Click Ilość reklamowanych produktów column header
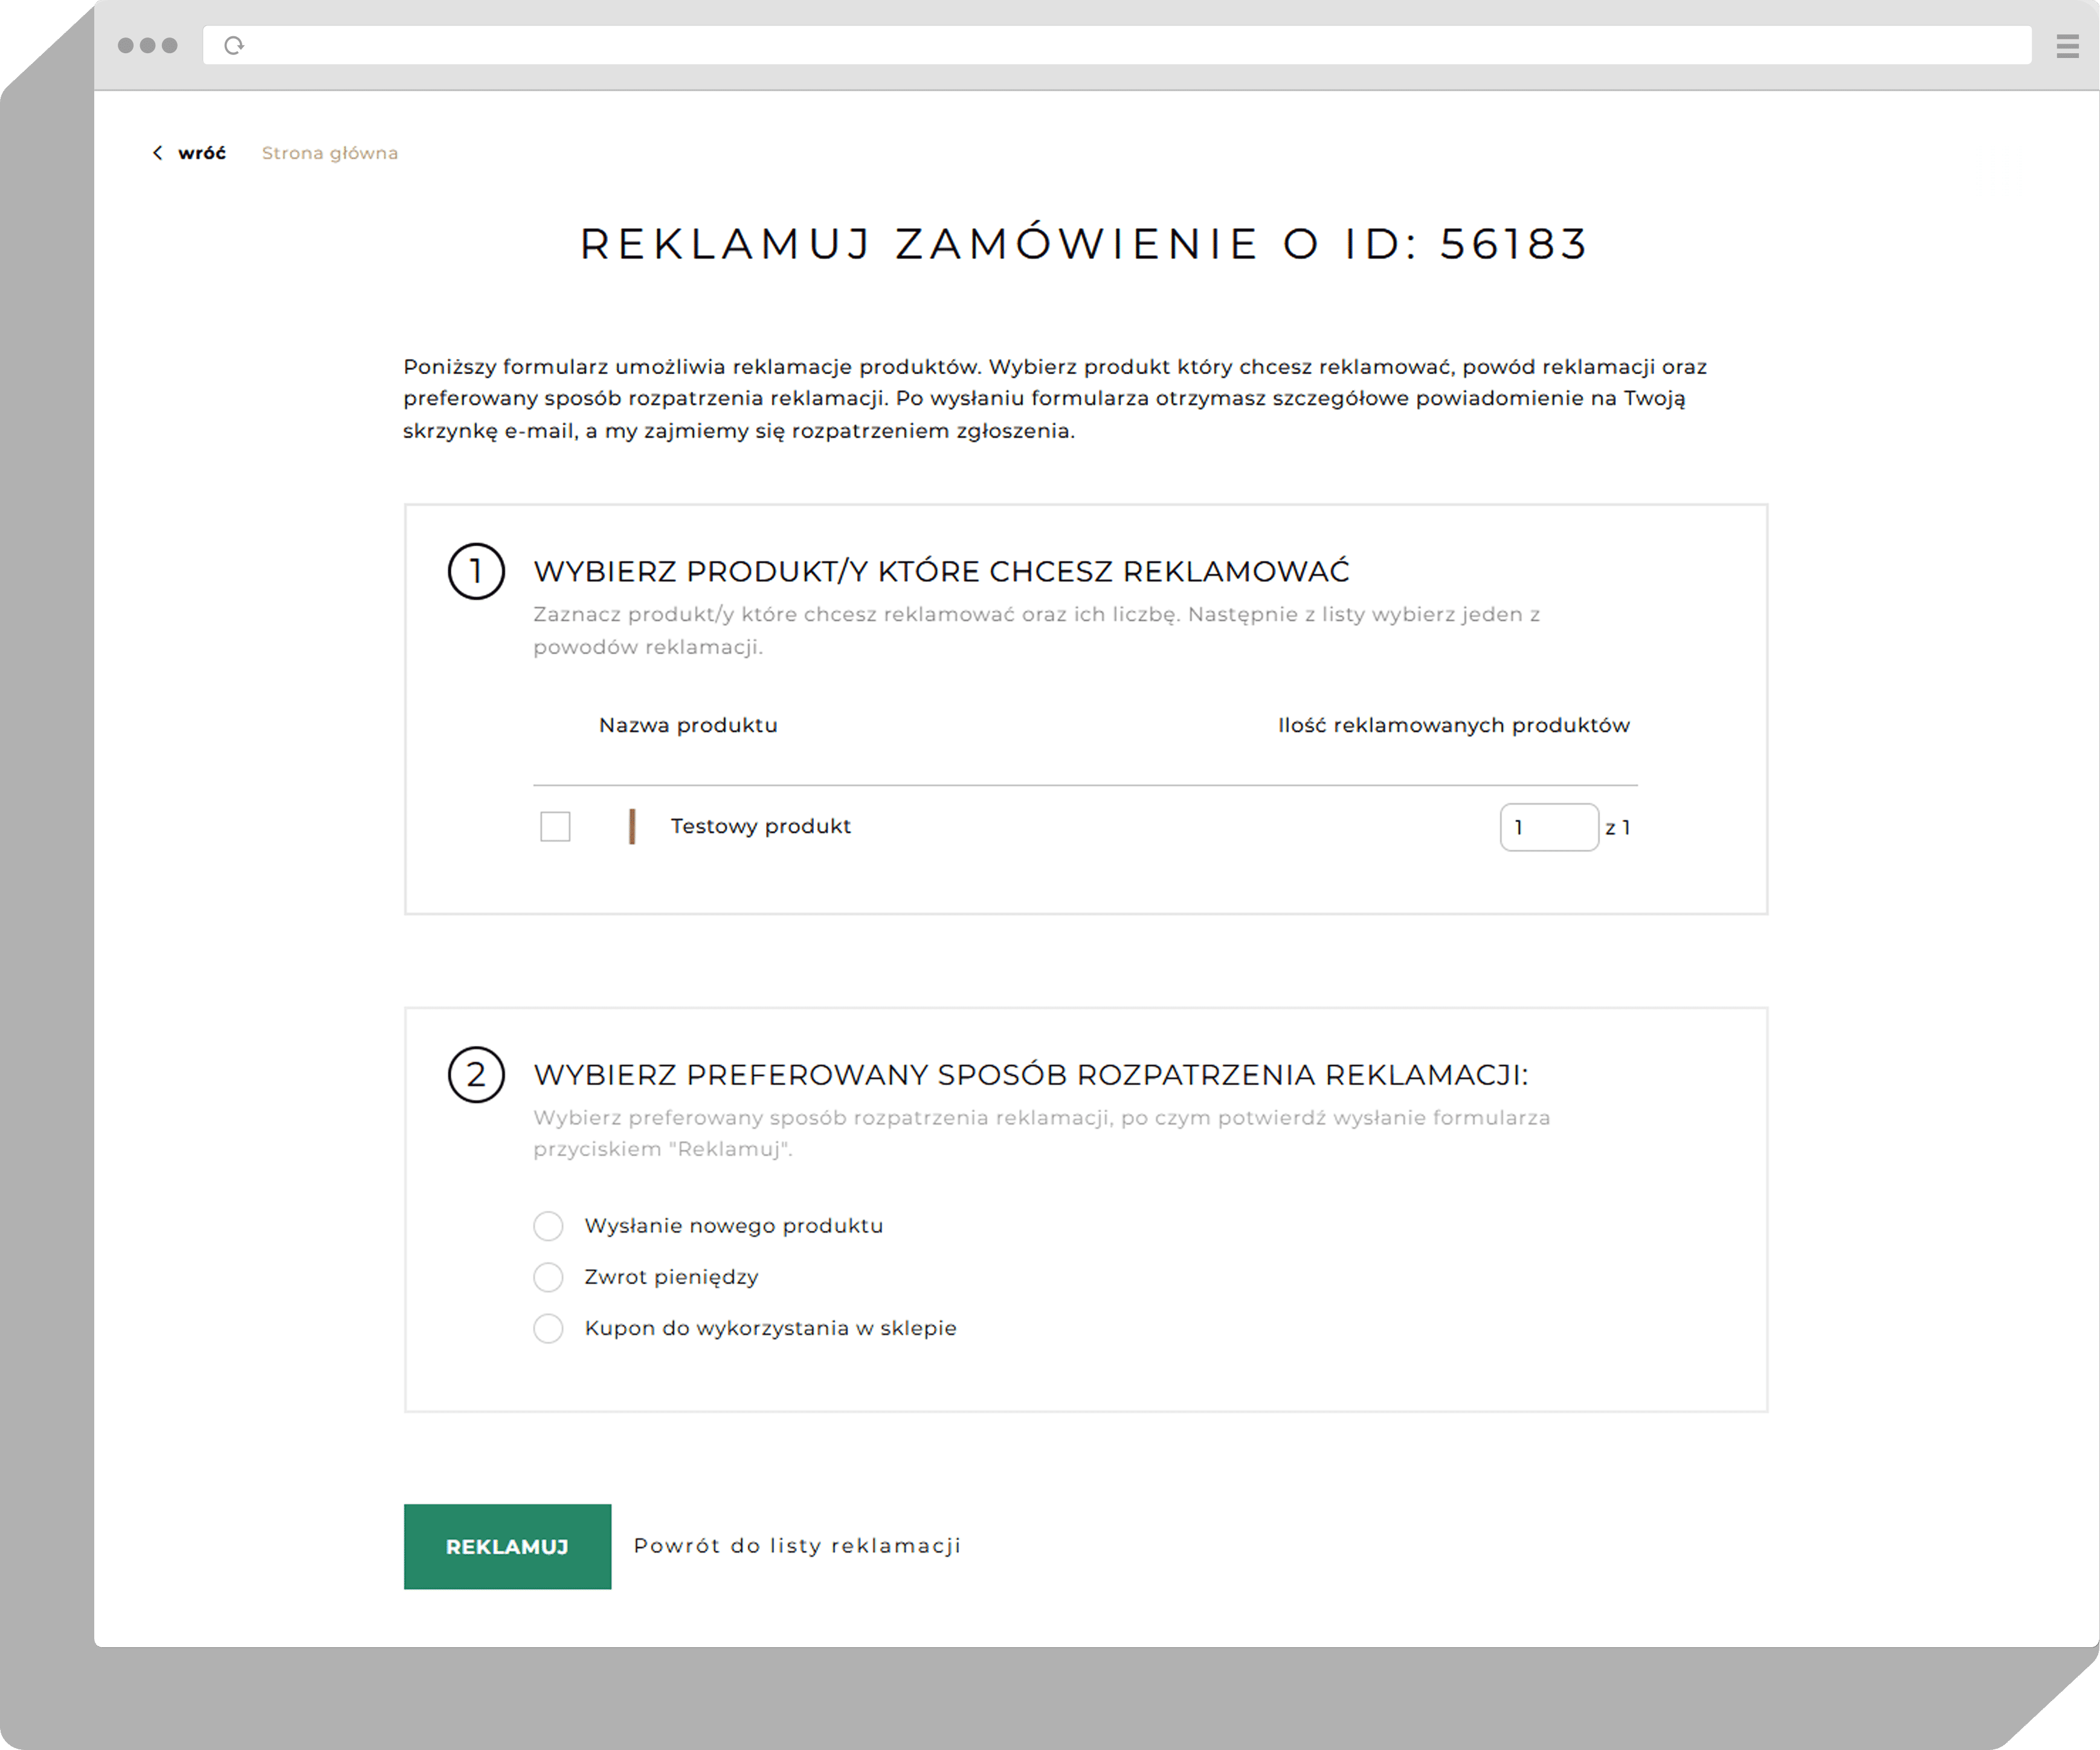The width and height of the screenshot is (2100, 1750). [x=1454, y=725]
